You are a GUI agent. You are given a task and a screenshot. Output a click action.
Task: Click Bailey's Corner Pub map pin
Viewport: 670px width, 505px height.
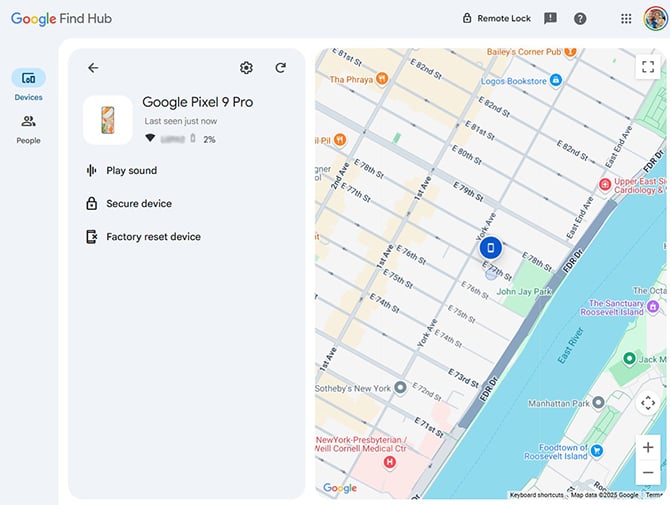pyautogui.click(x=570, y=52)
